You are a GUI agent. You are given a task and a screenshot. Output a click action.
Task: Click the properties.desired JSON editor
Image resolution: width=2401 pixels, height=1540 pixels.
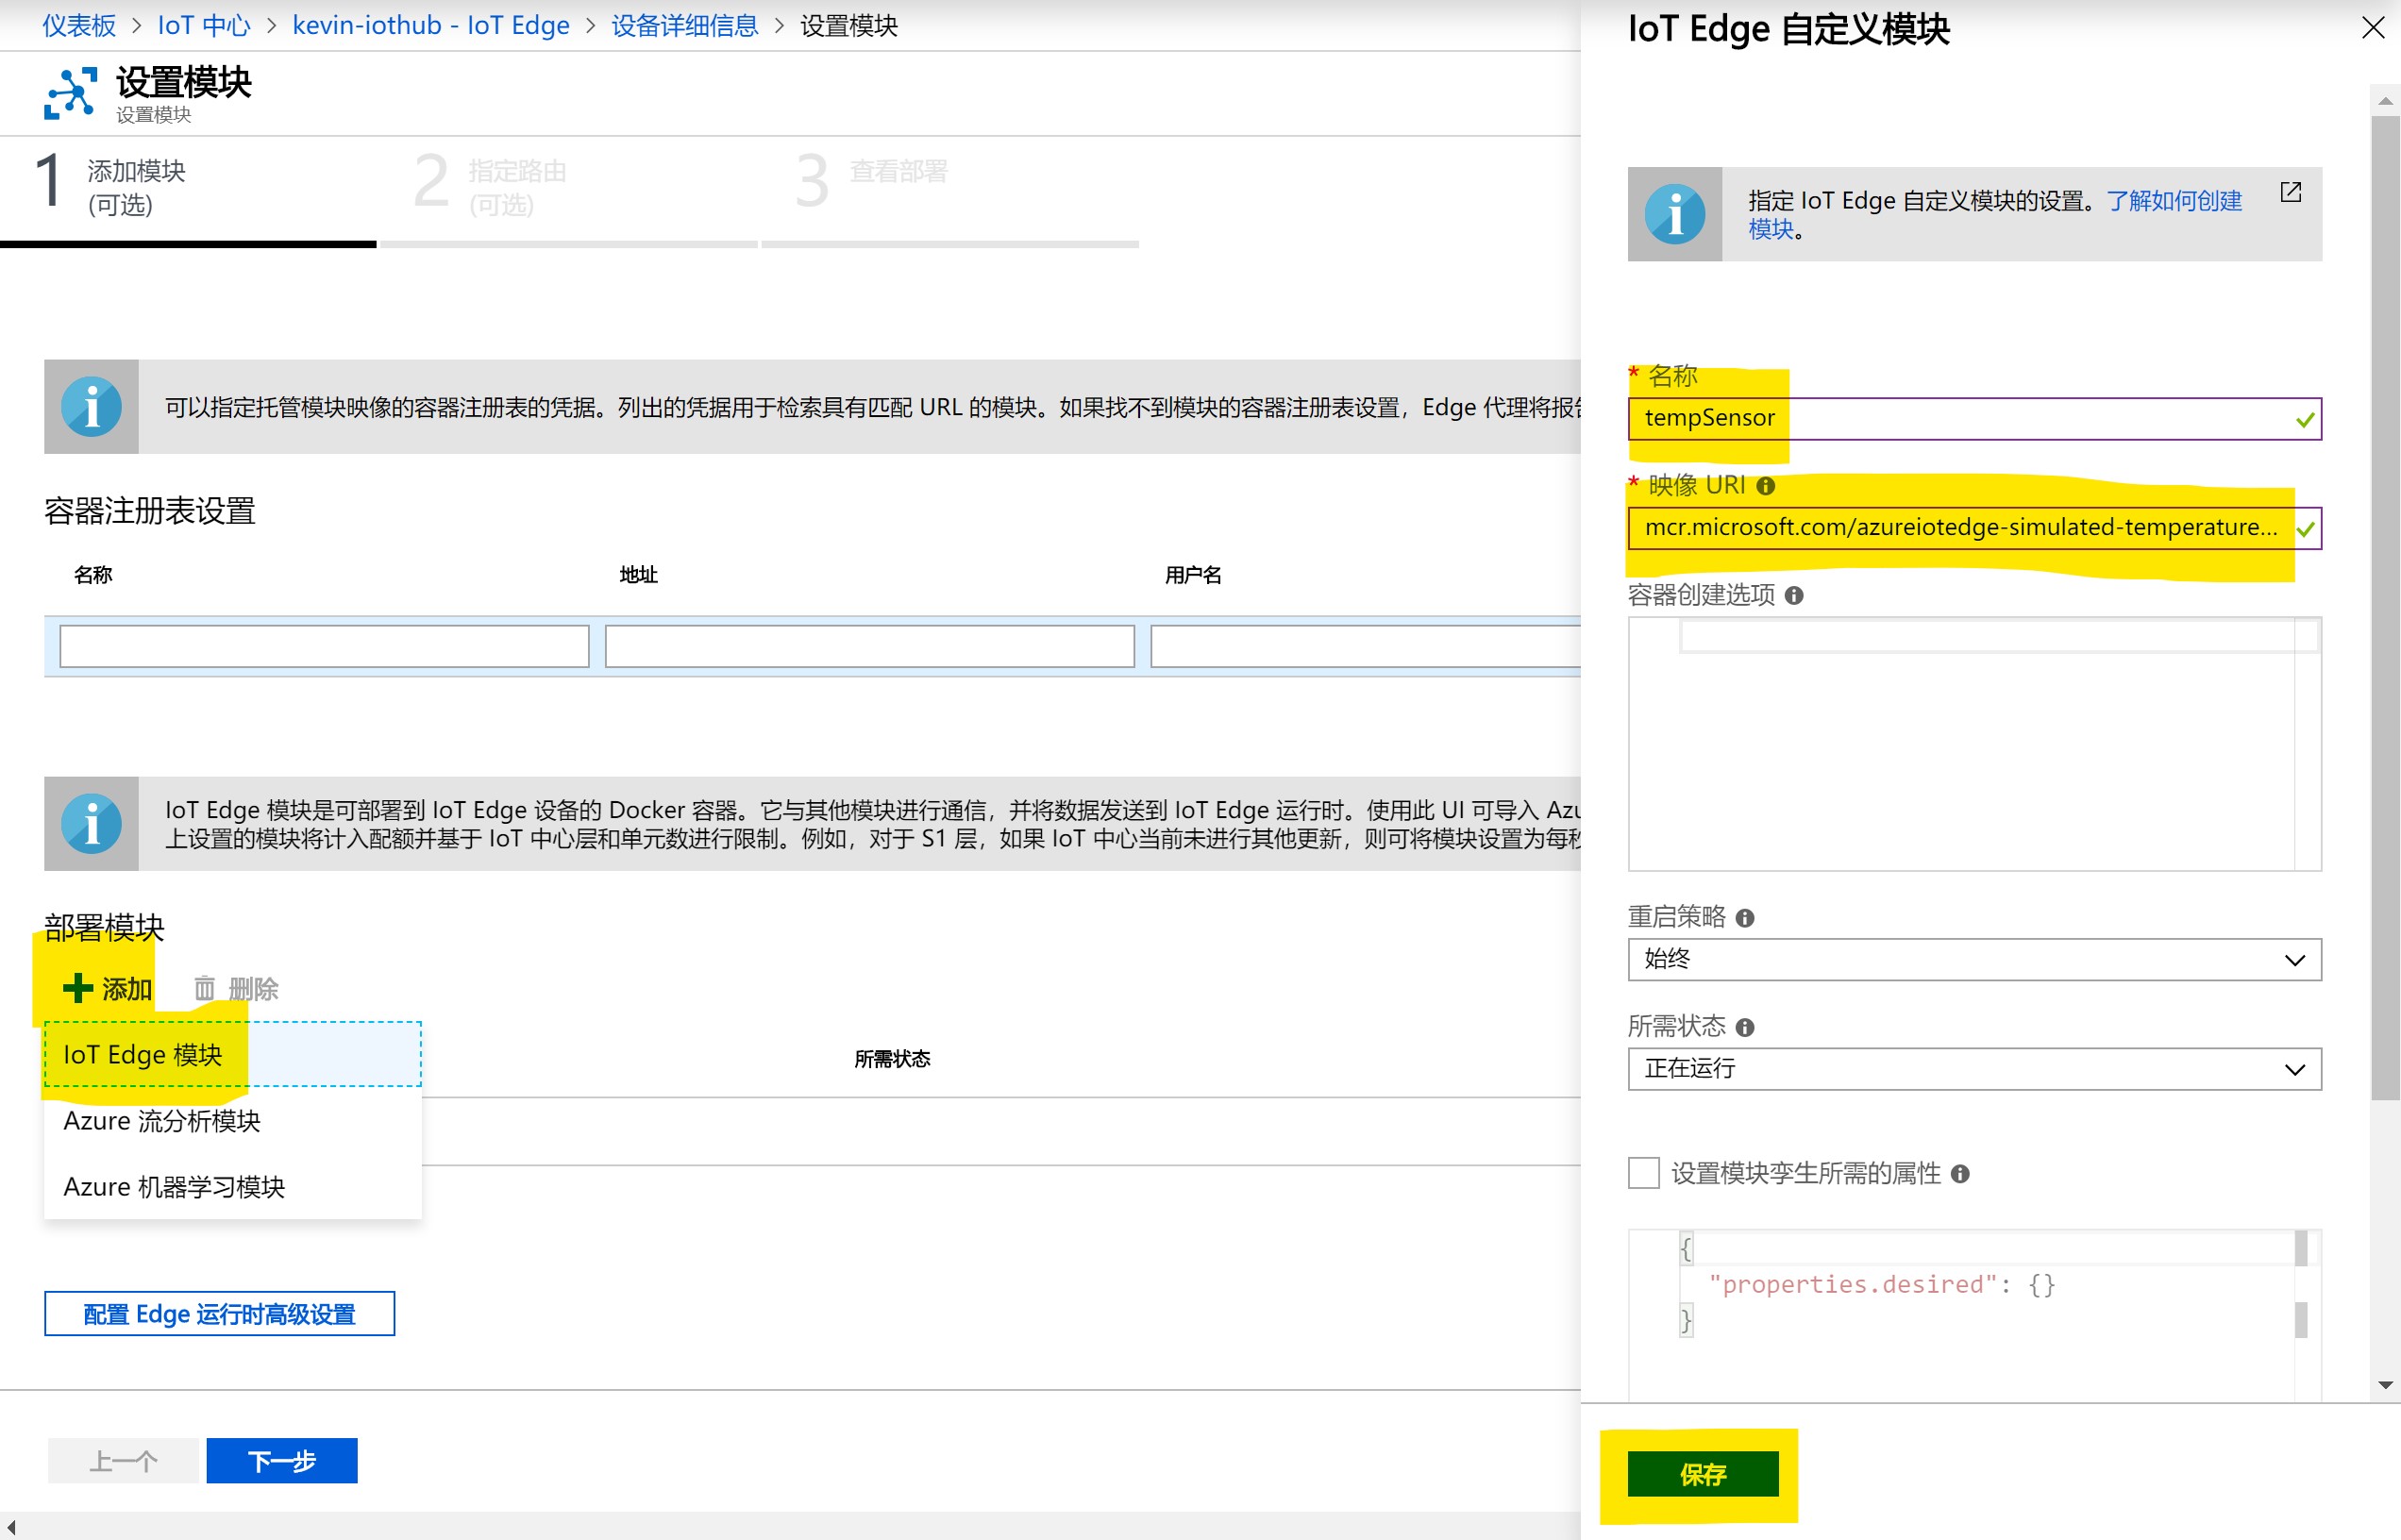[x=1974, y=1314]
